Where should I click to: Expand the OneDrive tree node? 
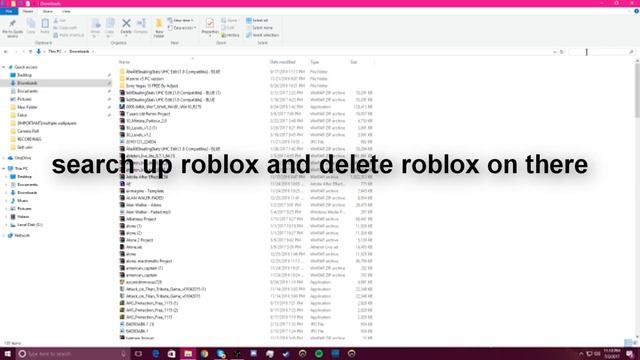[x=4, y=158]
